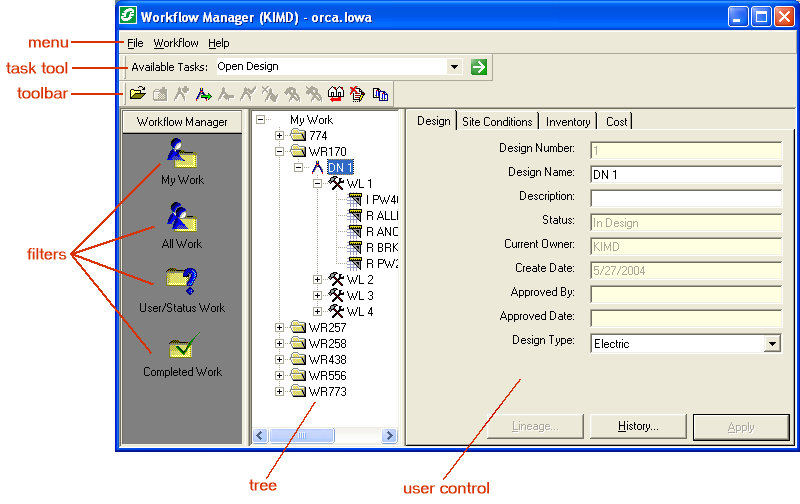Click the houses with red arrow toolbar icon

pyautogui.click(x=336, y=94)
